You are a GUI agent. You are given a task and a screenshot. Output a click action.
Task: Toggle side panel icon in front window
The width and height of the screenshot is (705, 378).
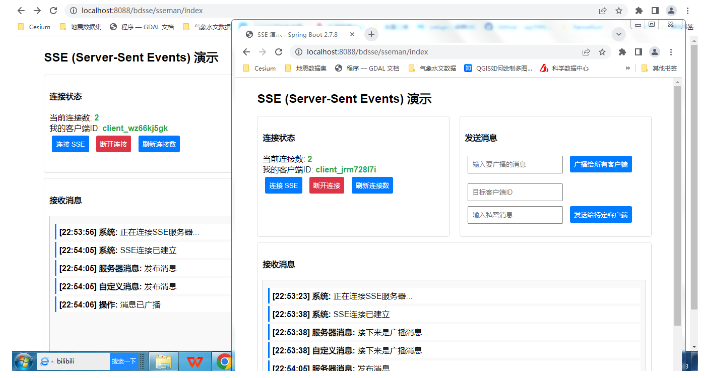[638, 52]
